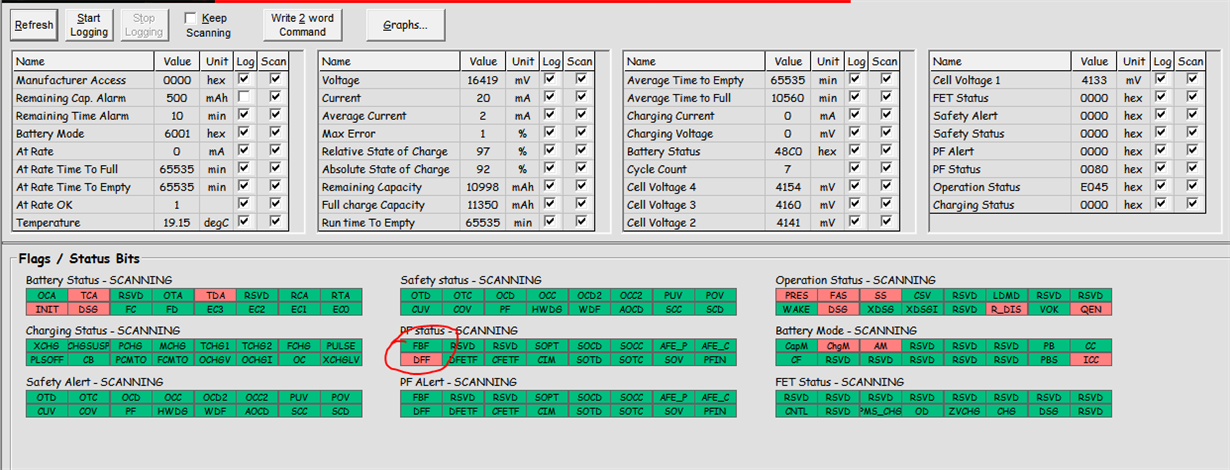Screen dimensions: 1230x470
Task: Open the Graphs... window
Action: (x=405, y=25)
